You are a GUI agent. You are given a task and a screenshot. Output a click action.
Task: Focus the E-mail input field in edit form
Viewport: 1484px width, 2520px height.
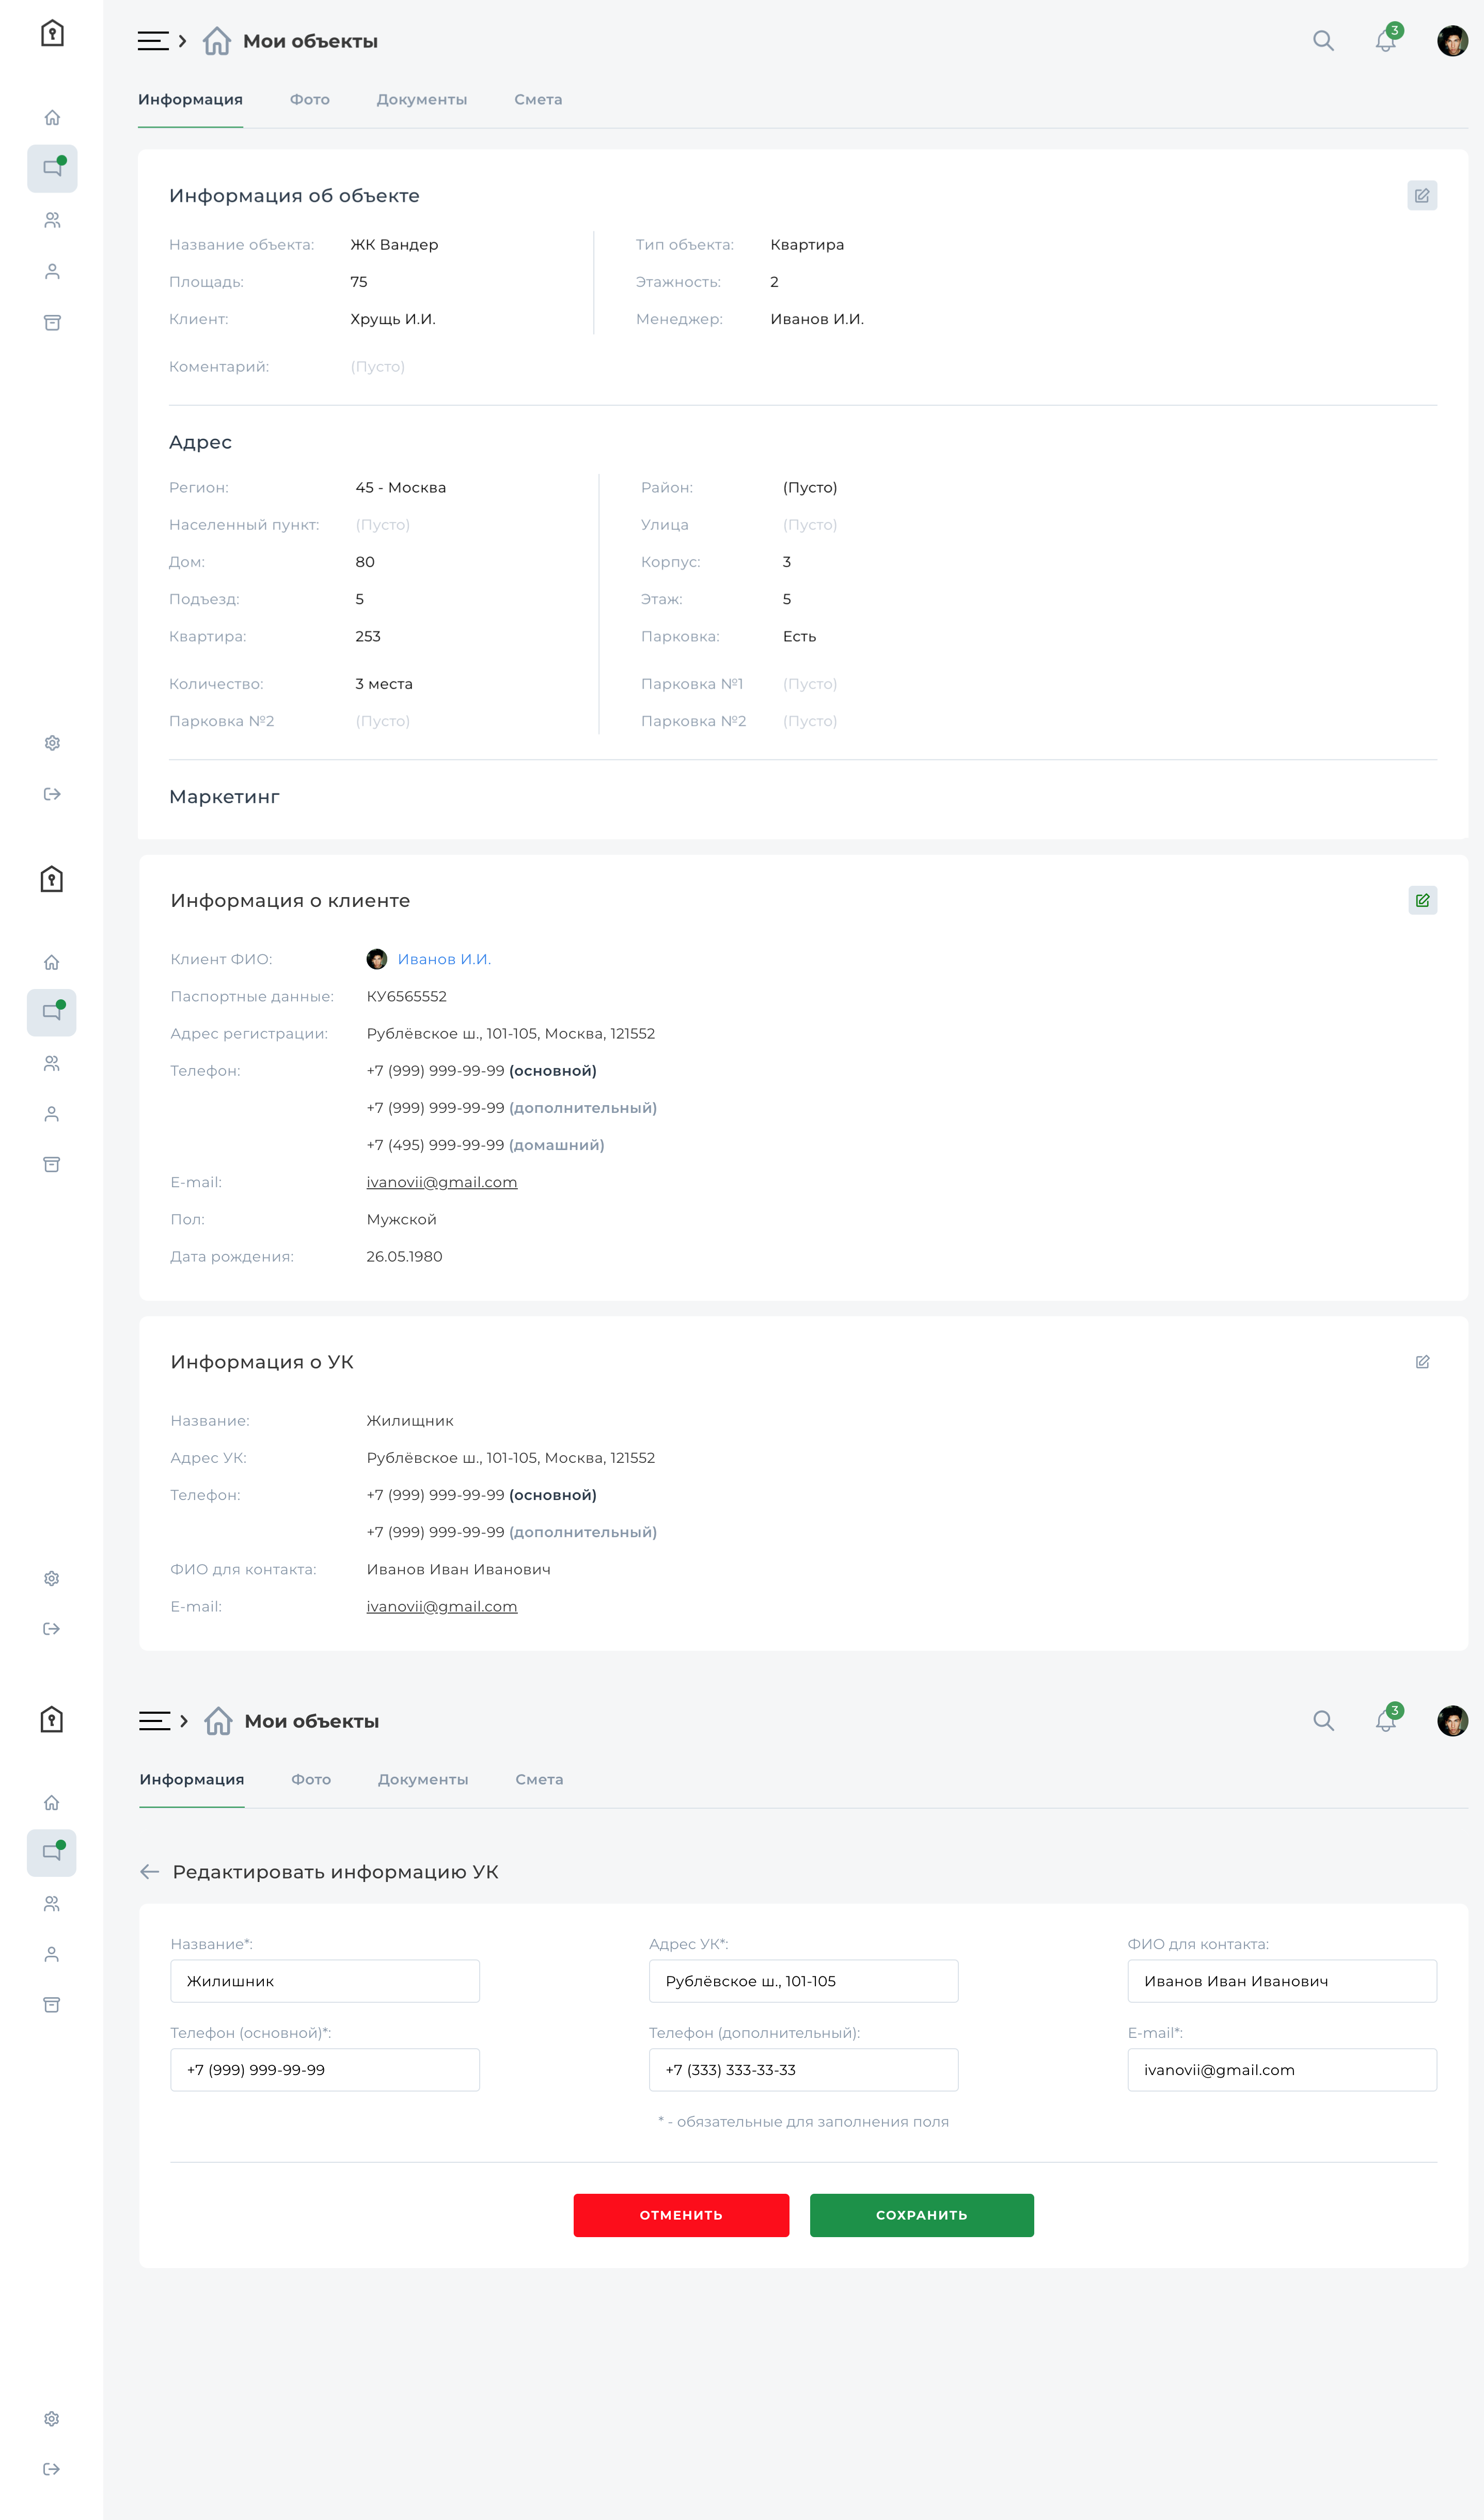[1282, 2070]
